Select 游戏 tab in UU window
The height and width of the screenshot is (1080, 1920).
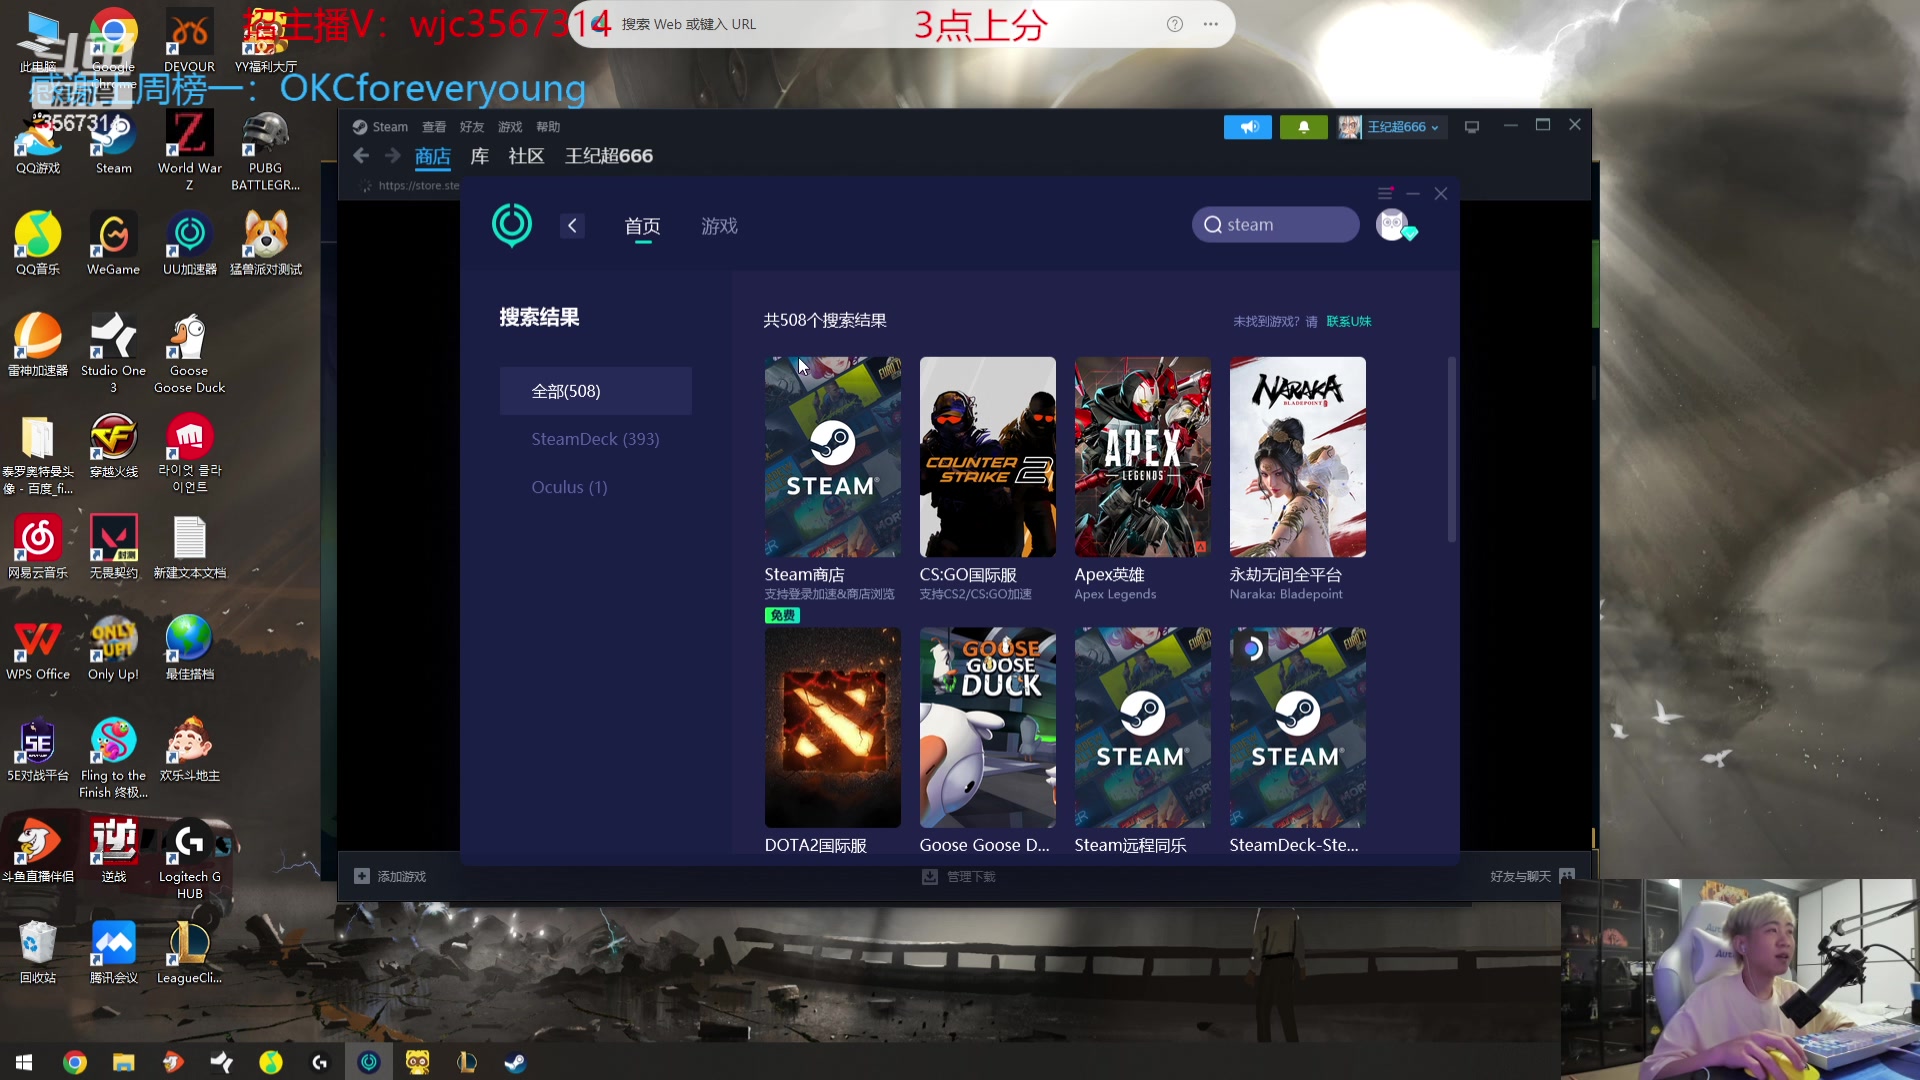click(720, 226)
